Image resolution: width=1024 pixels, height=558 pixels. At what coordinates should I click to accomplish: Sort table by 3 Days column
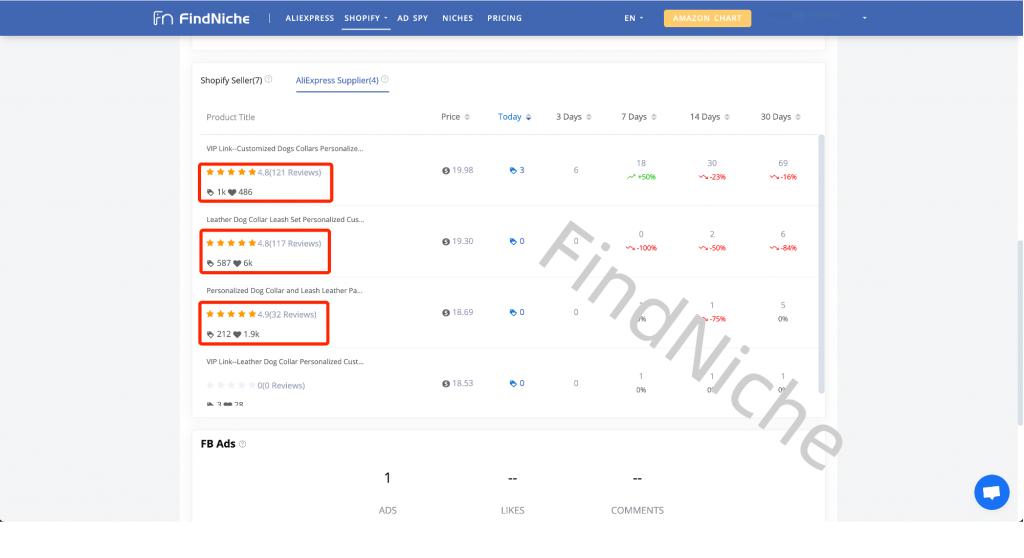pos(573,117)
